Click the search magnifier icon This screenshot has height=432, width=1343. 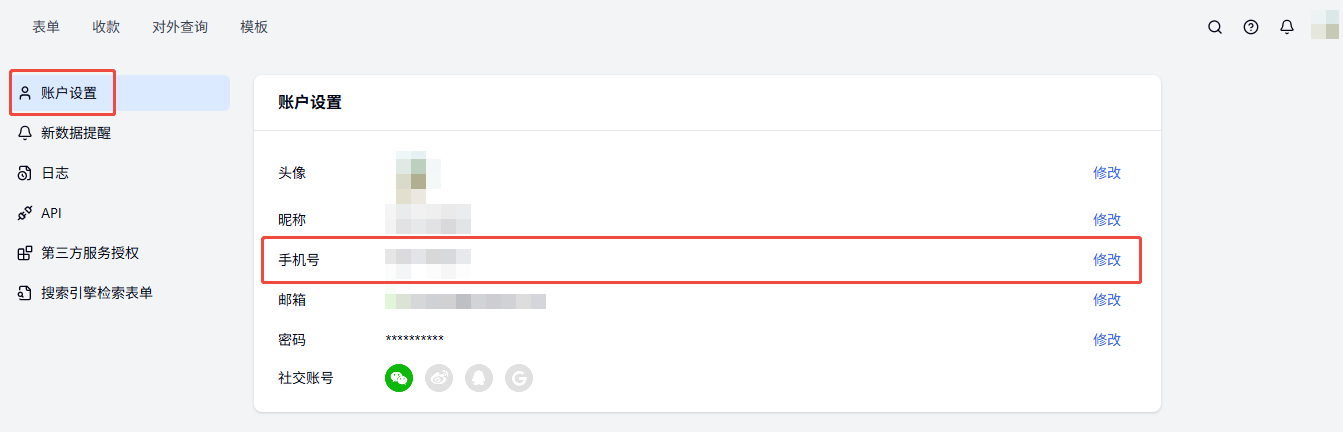pos(1215,27)
